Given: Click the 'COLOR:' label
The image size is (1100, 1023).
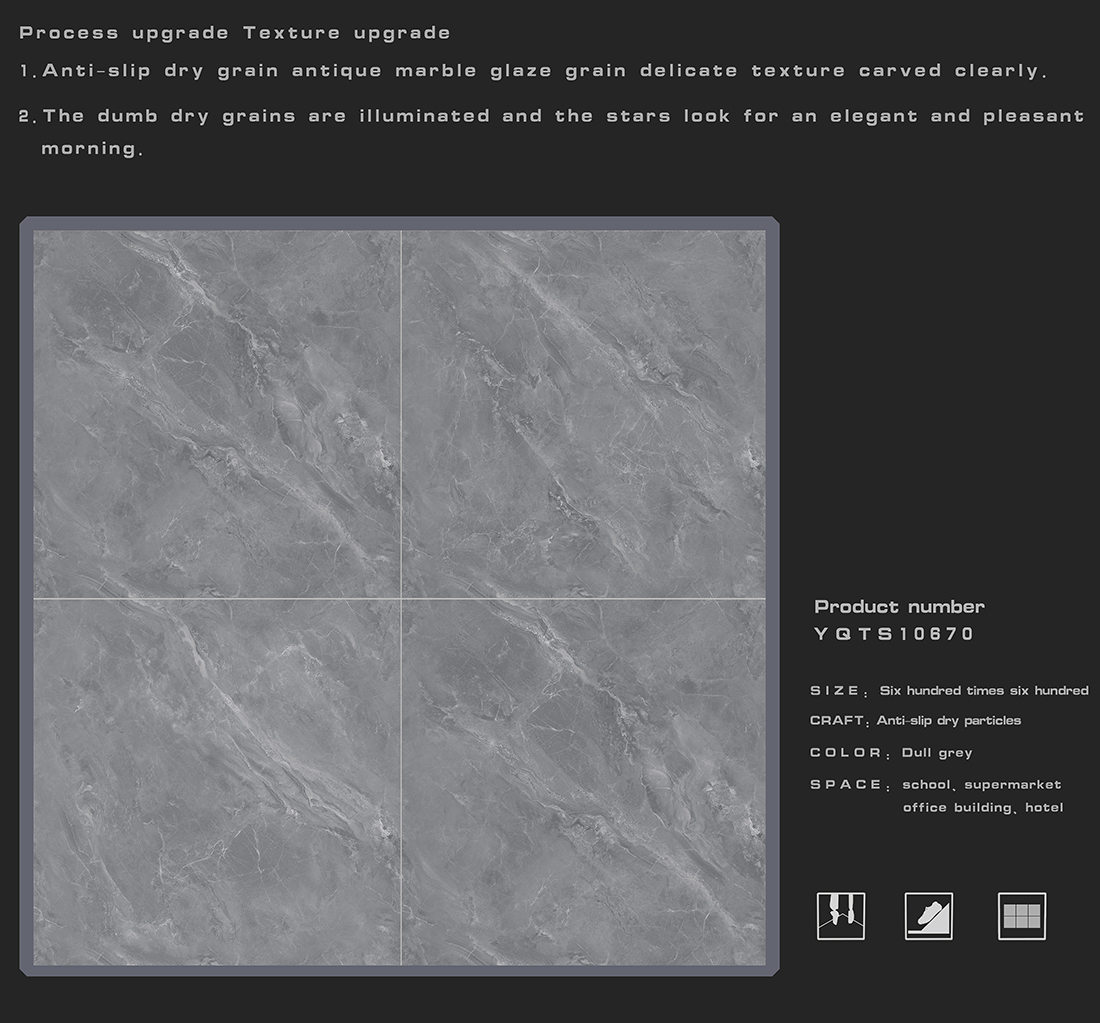Looking at the screenshot, I should click(x=850, y=753).
